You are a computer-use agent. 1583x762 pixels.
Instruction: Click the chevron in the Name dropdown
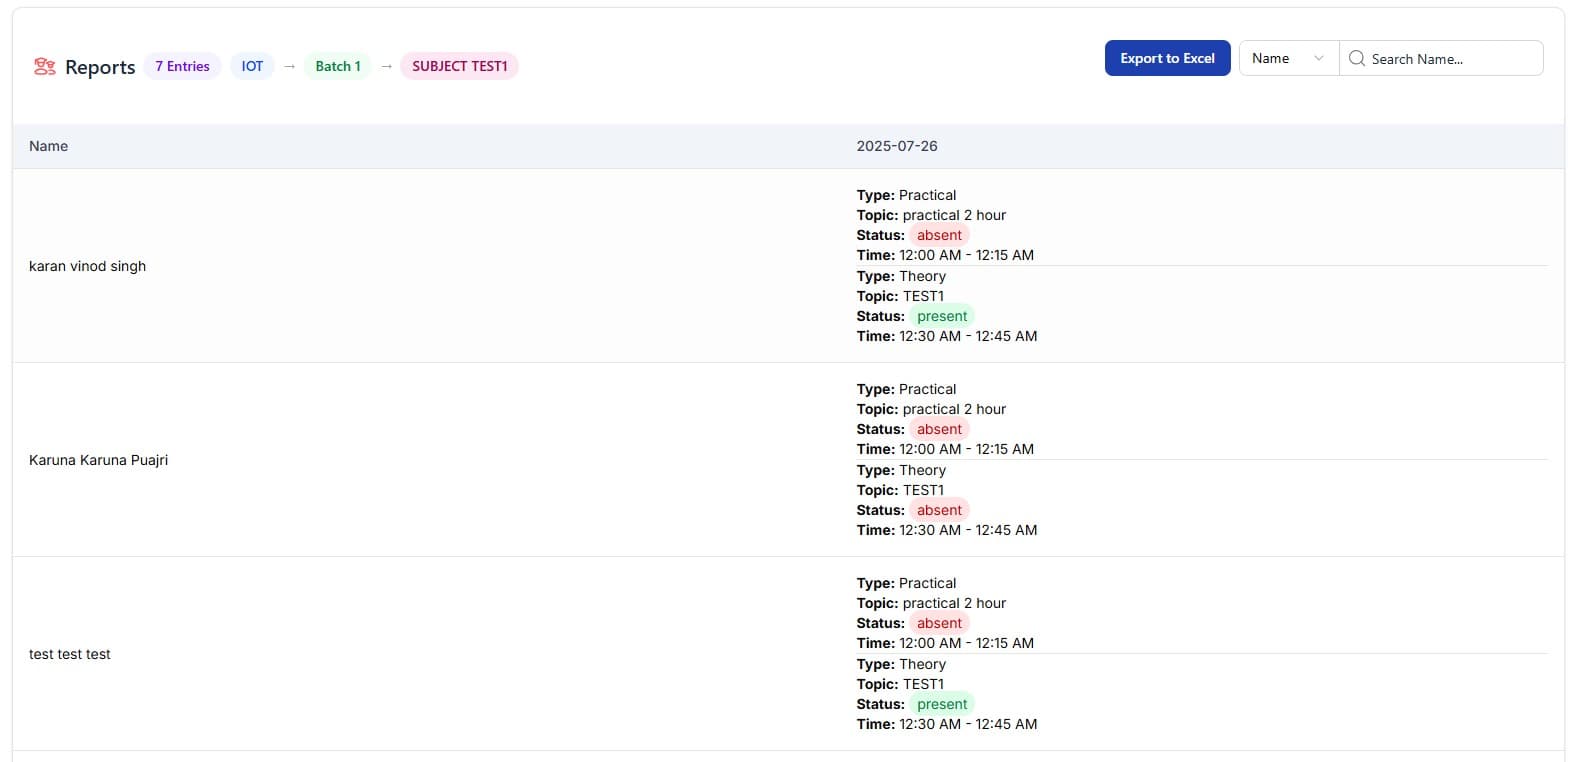pyautogui.click(x=1318, y=59)
